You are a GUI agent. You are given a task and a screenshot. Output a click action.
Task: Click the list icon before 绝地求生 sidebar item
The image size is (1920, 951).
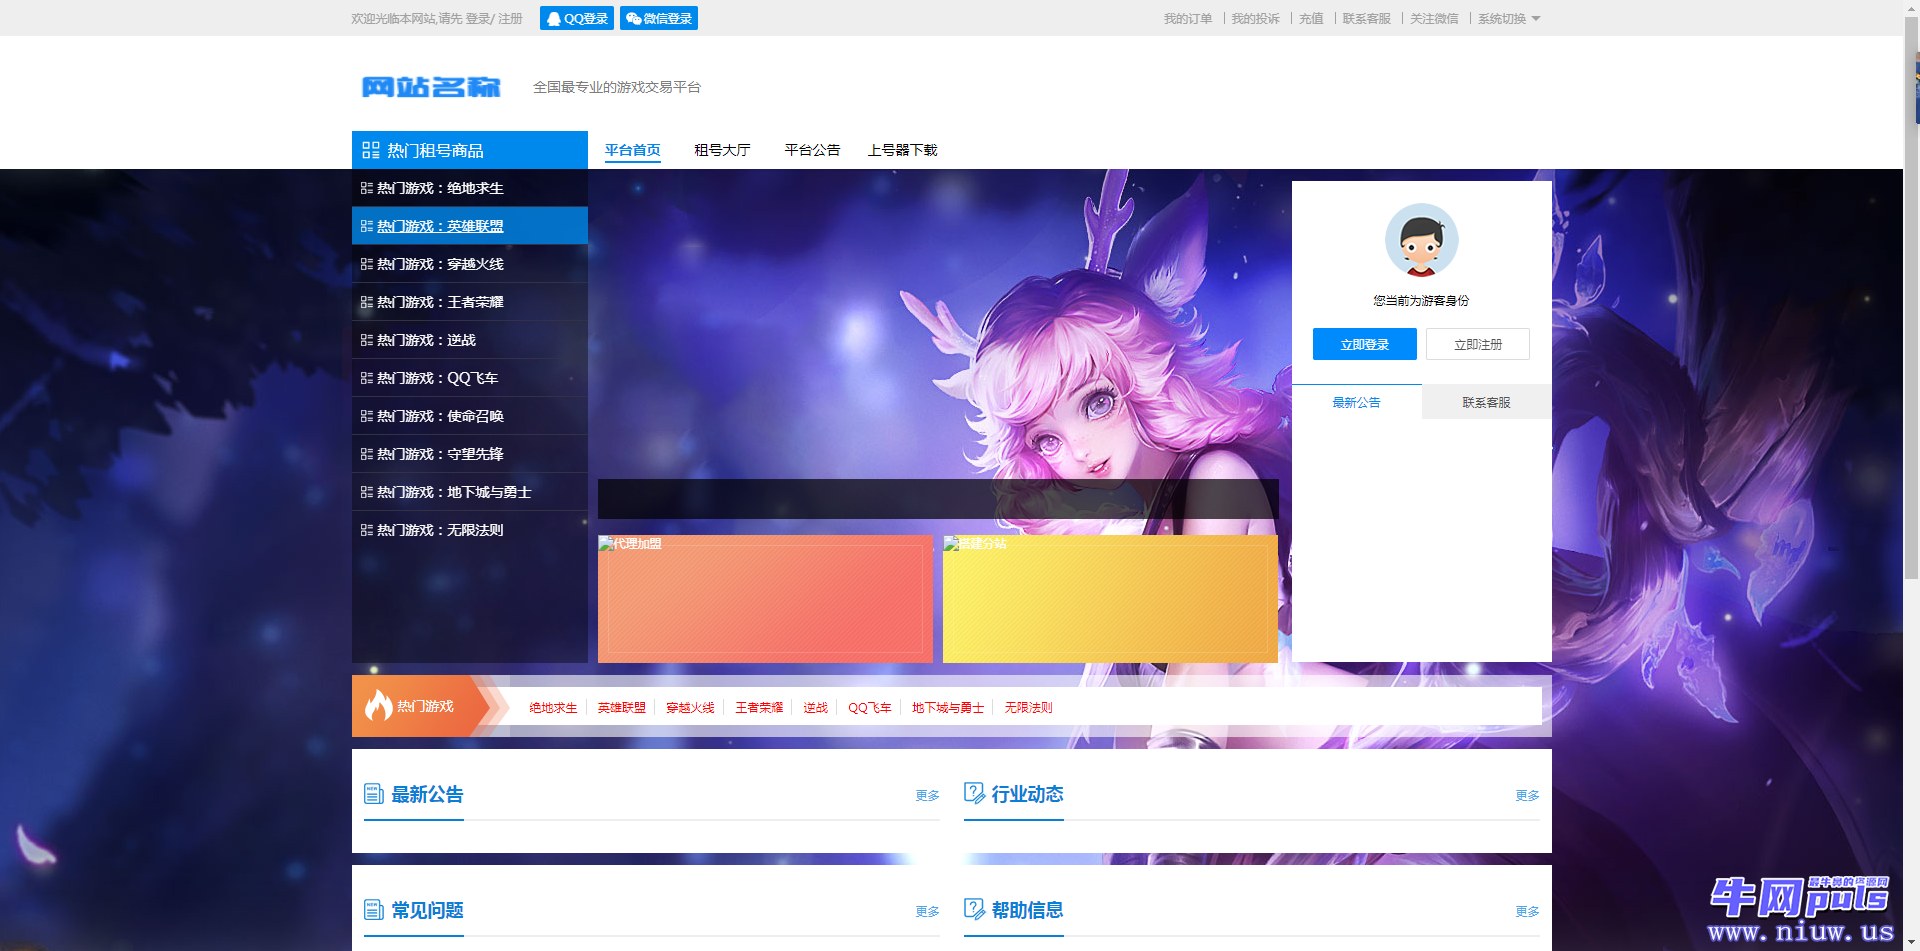(367, 188)
